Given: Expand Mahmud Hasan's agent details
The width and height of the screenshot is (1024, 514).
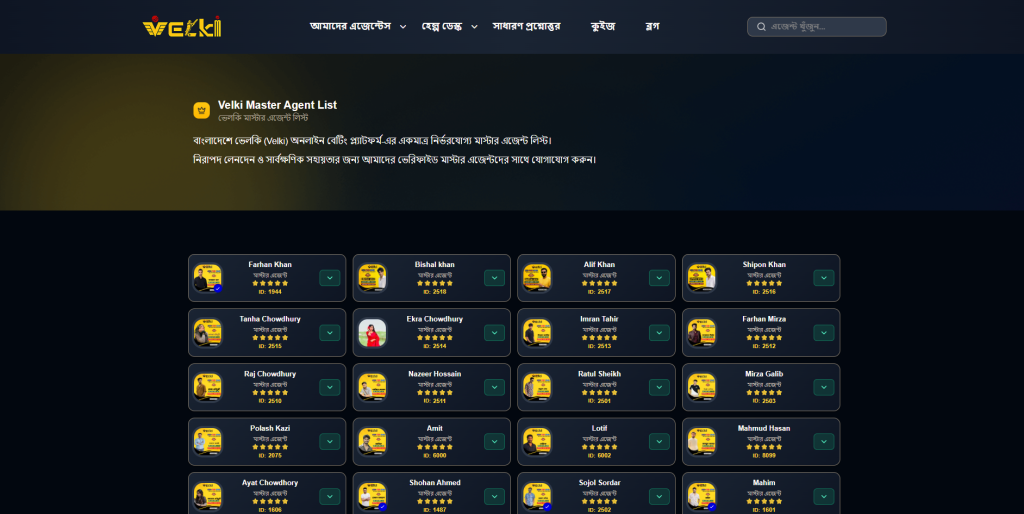Looking at the screenshot, I should (x=824, y=442).
